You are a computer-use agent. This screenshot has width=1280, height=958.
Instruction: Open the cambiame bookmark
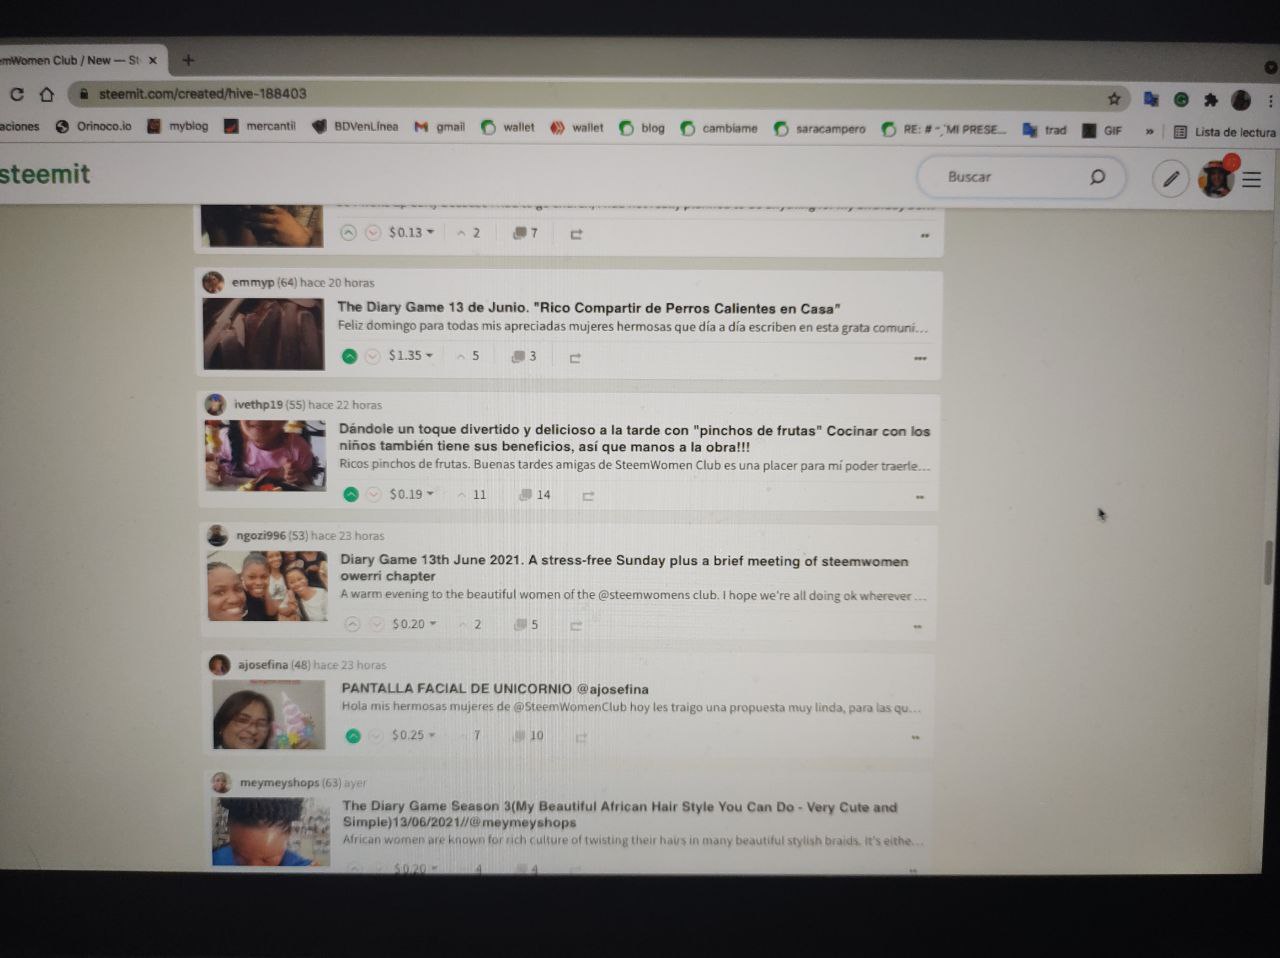coord(719,129)
